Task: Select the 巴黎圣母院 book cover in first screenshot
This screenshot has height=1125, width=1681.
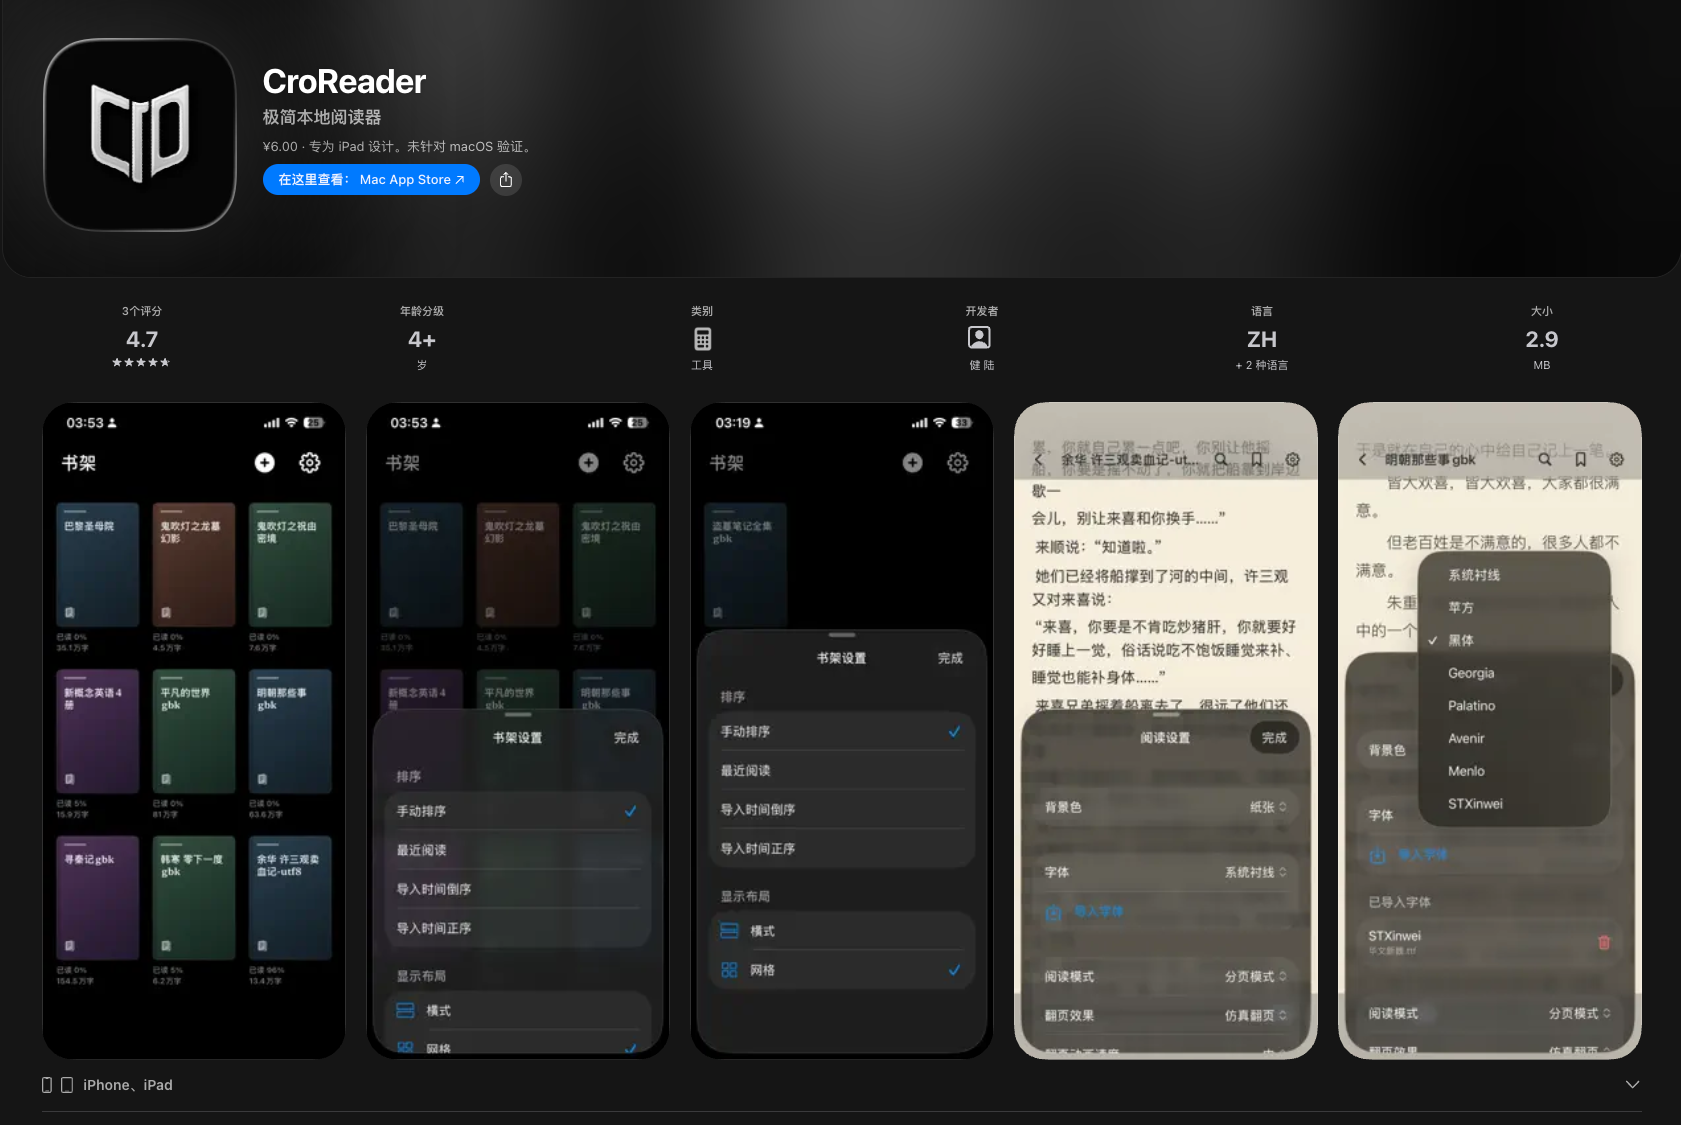Action: (97, 565)
